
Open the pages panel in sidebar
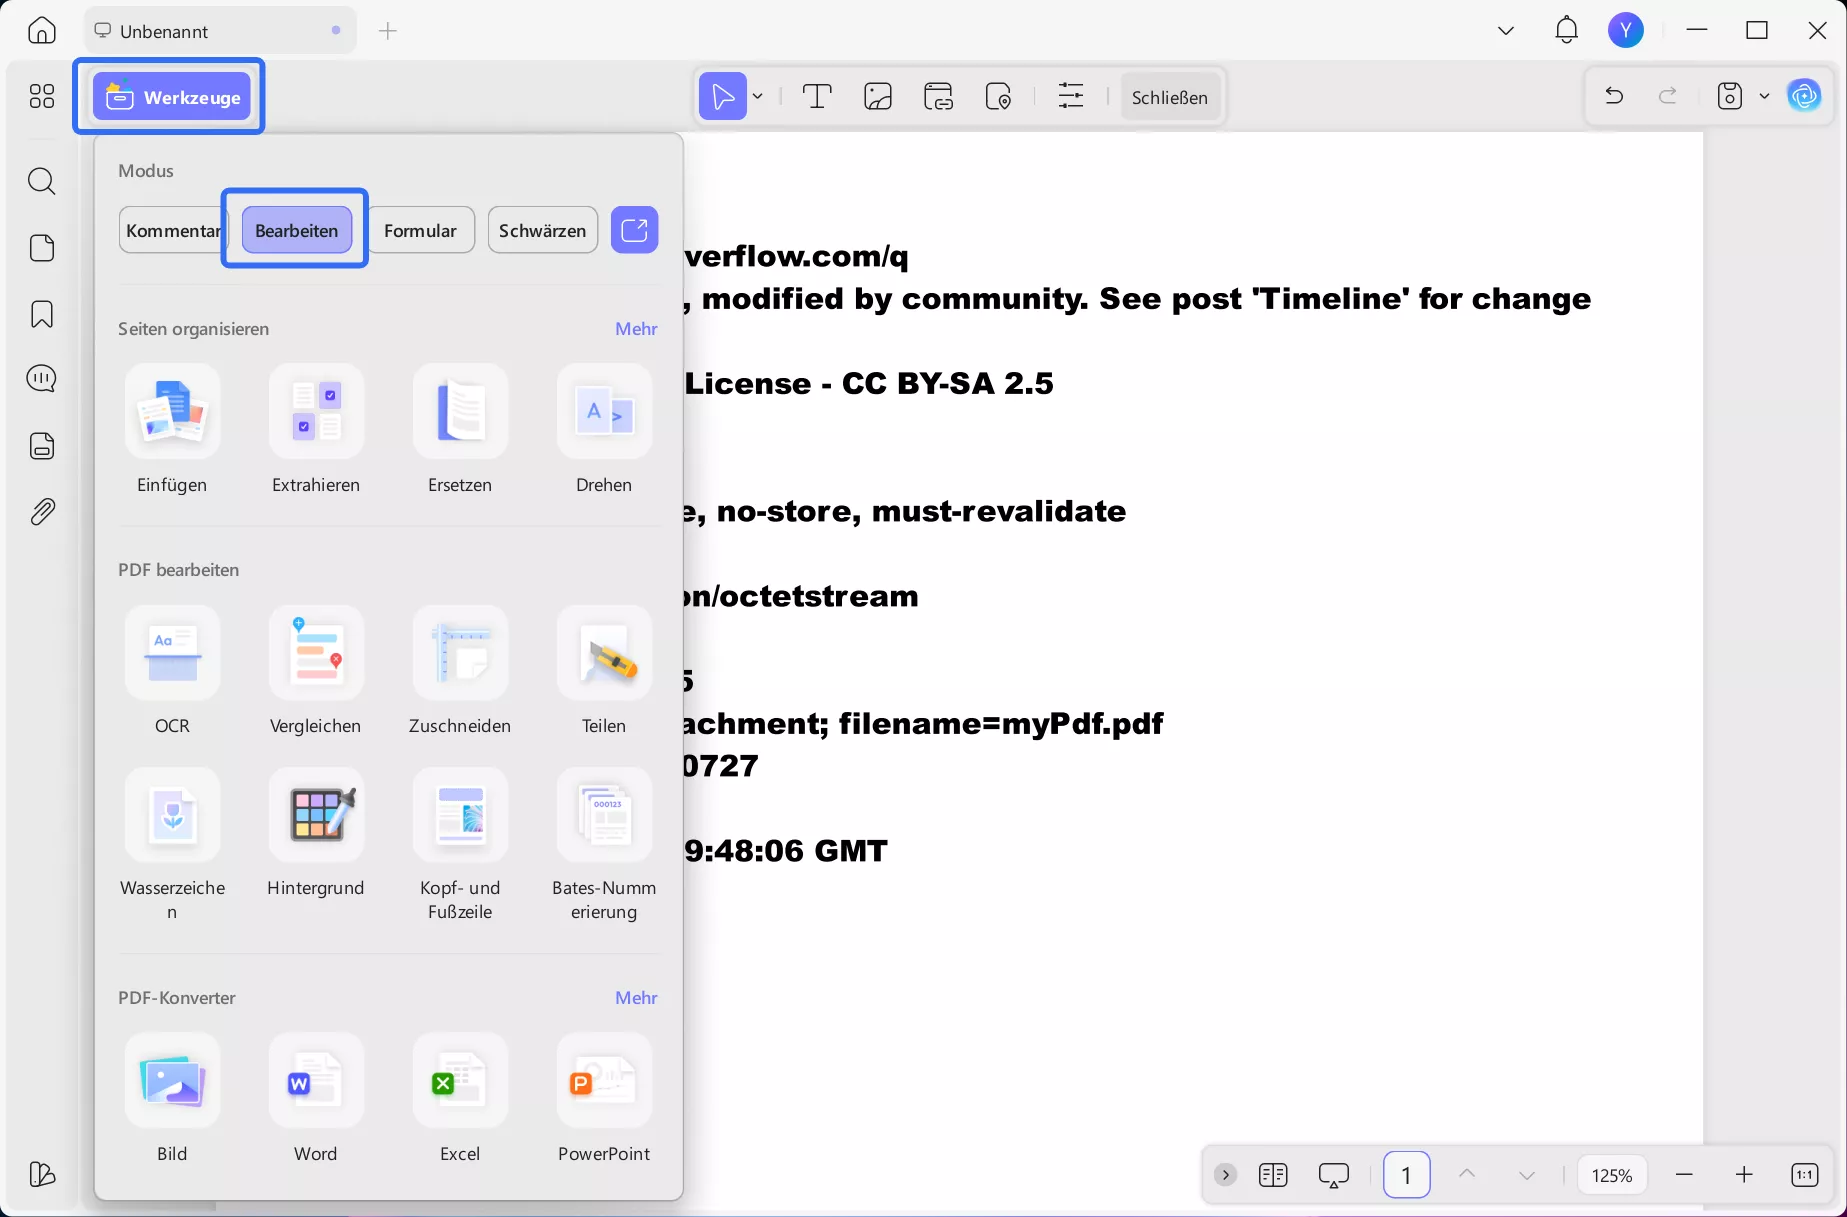click(42, 248)
